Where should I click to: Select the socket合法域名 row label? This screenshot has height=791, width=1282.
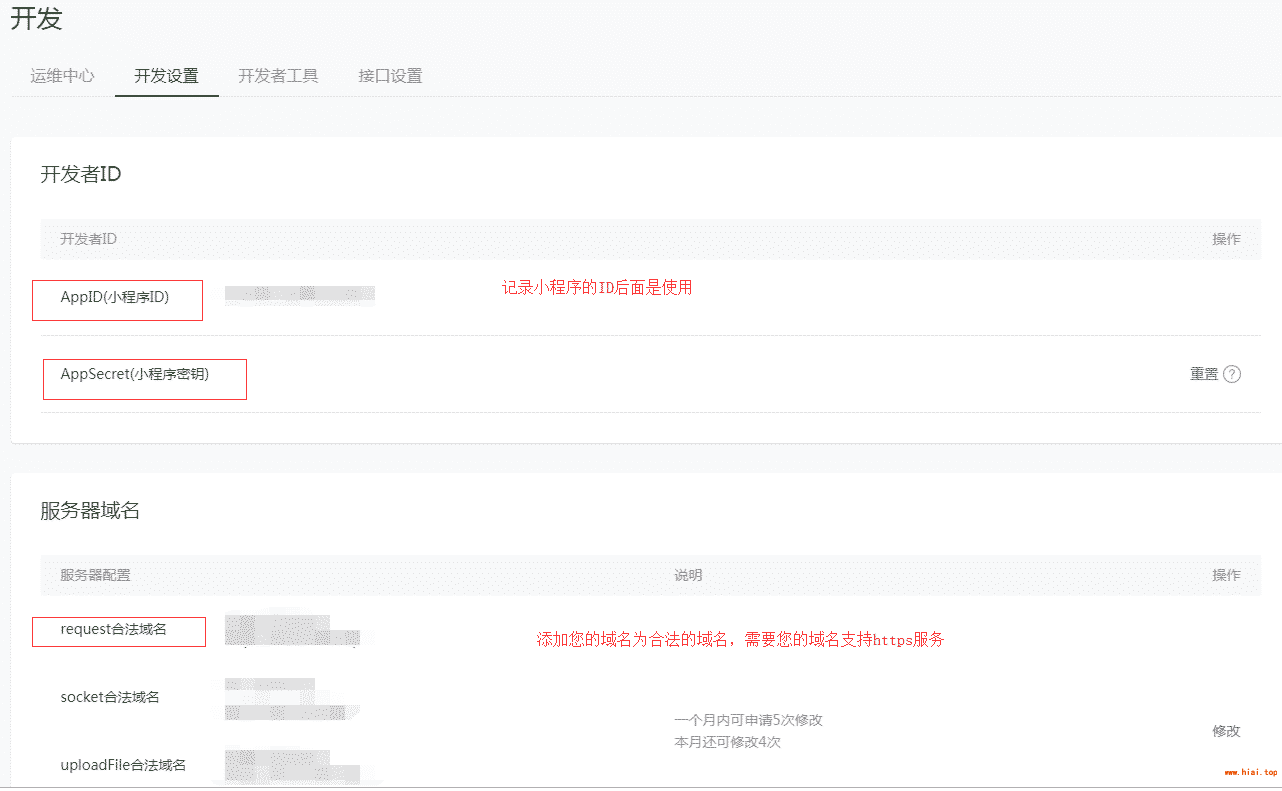110,697
